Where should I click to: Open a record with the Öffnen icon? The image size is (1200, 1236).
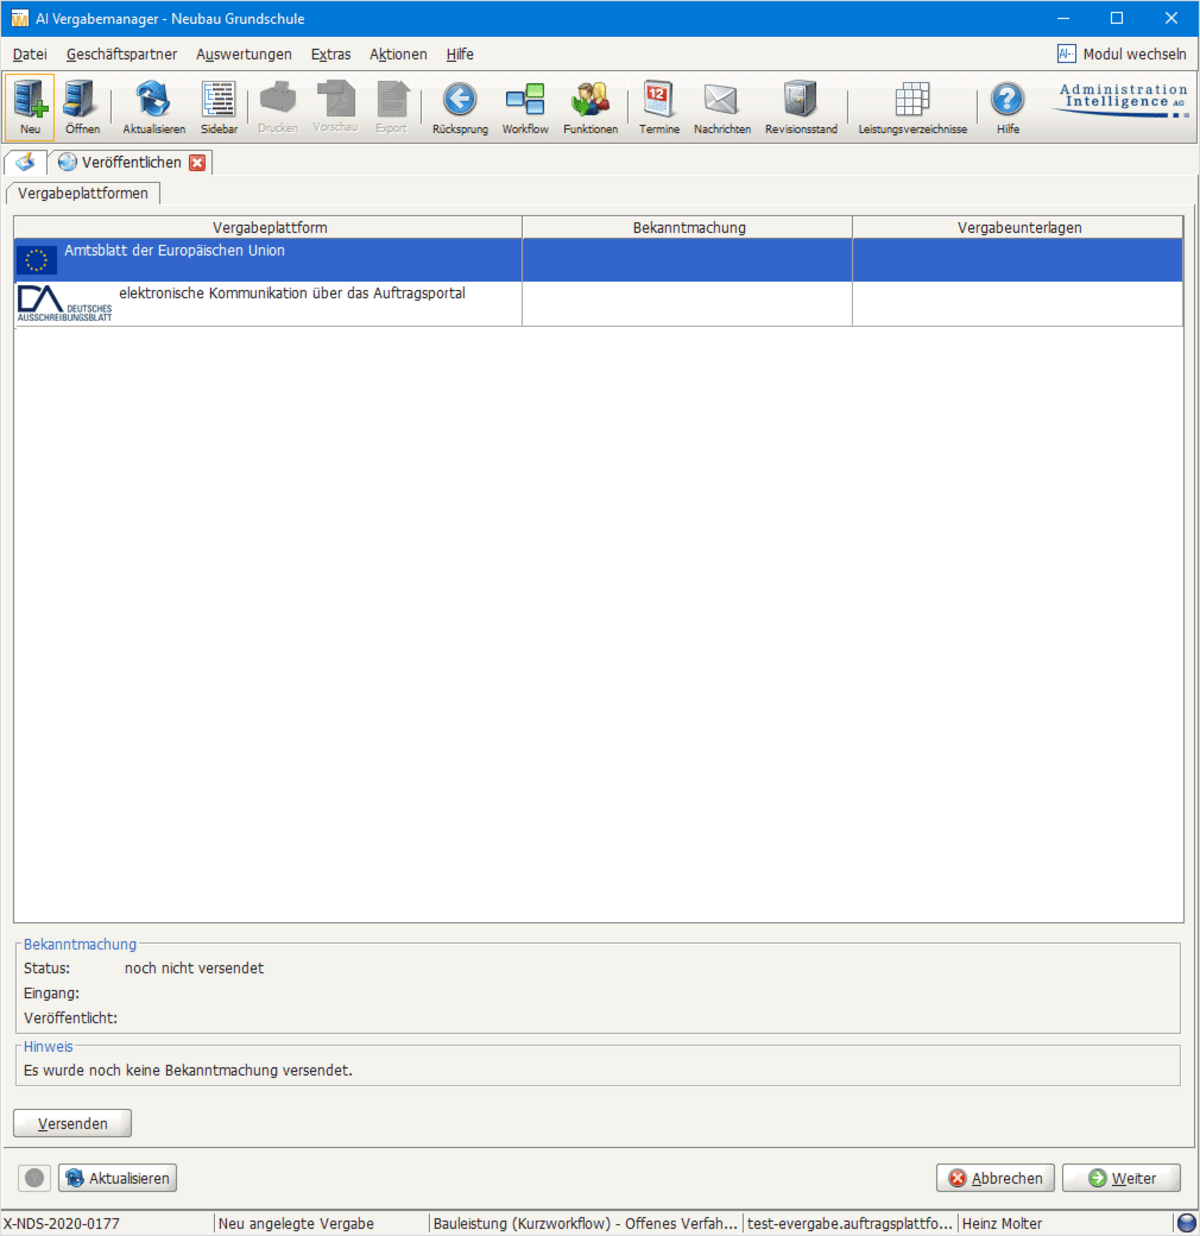[x=82, y=105]
